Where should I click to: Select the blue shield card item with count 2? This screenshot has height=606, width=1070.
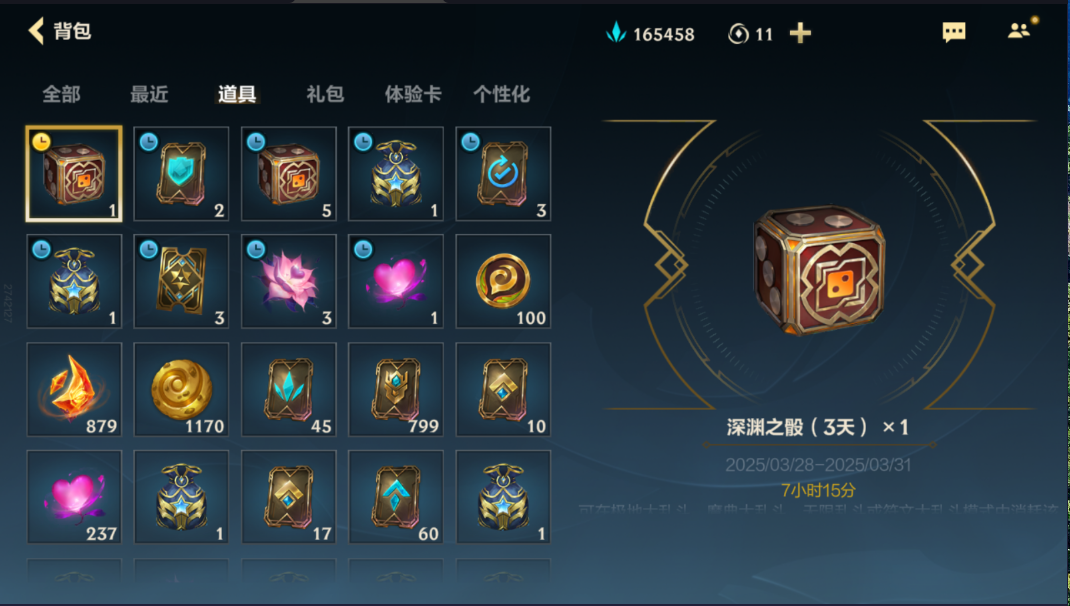pos(181,173)
